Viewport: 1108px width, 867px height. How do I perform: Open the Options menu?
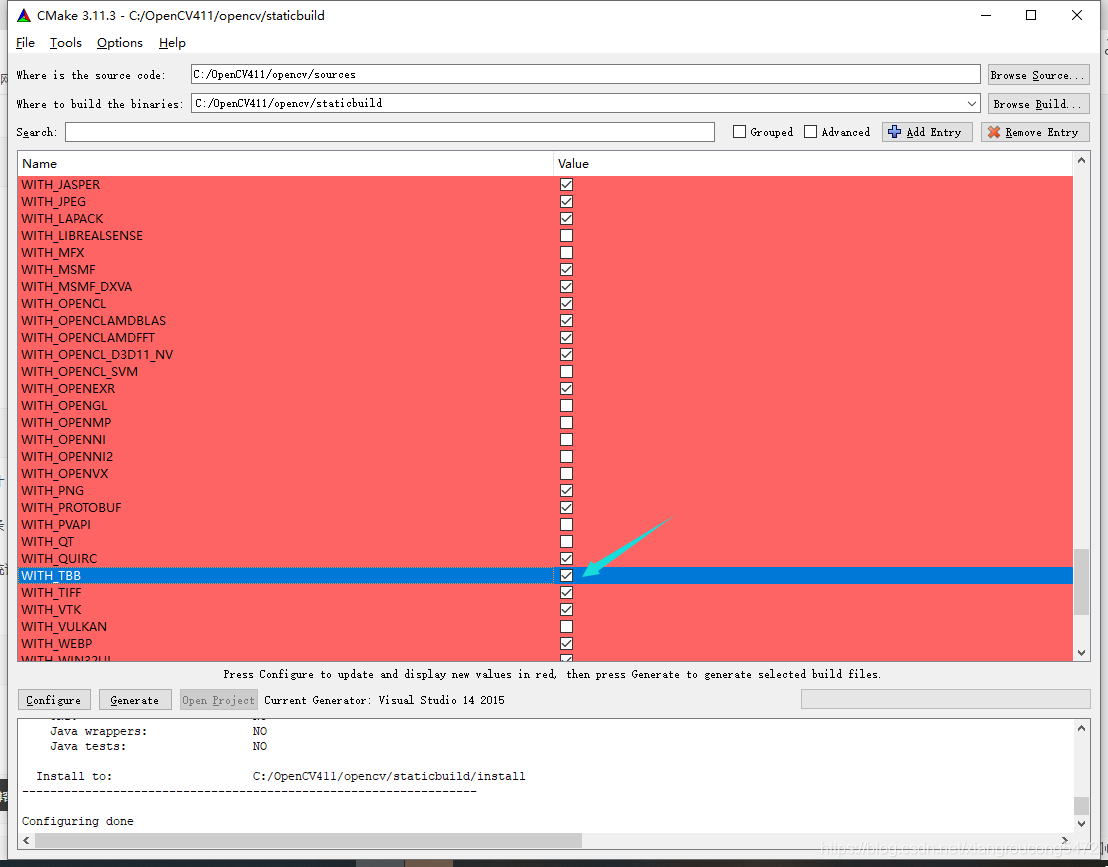[119, 43]
